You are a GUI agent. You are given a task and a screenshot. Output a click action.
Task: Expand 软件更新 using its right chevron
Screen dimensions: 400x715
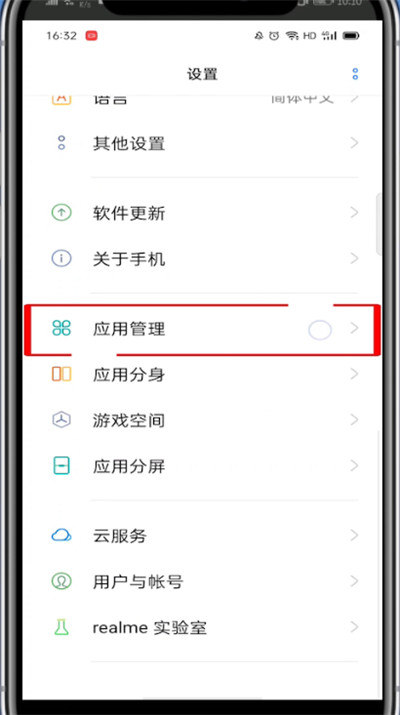354,212
